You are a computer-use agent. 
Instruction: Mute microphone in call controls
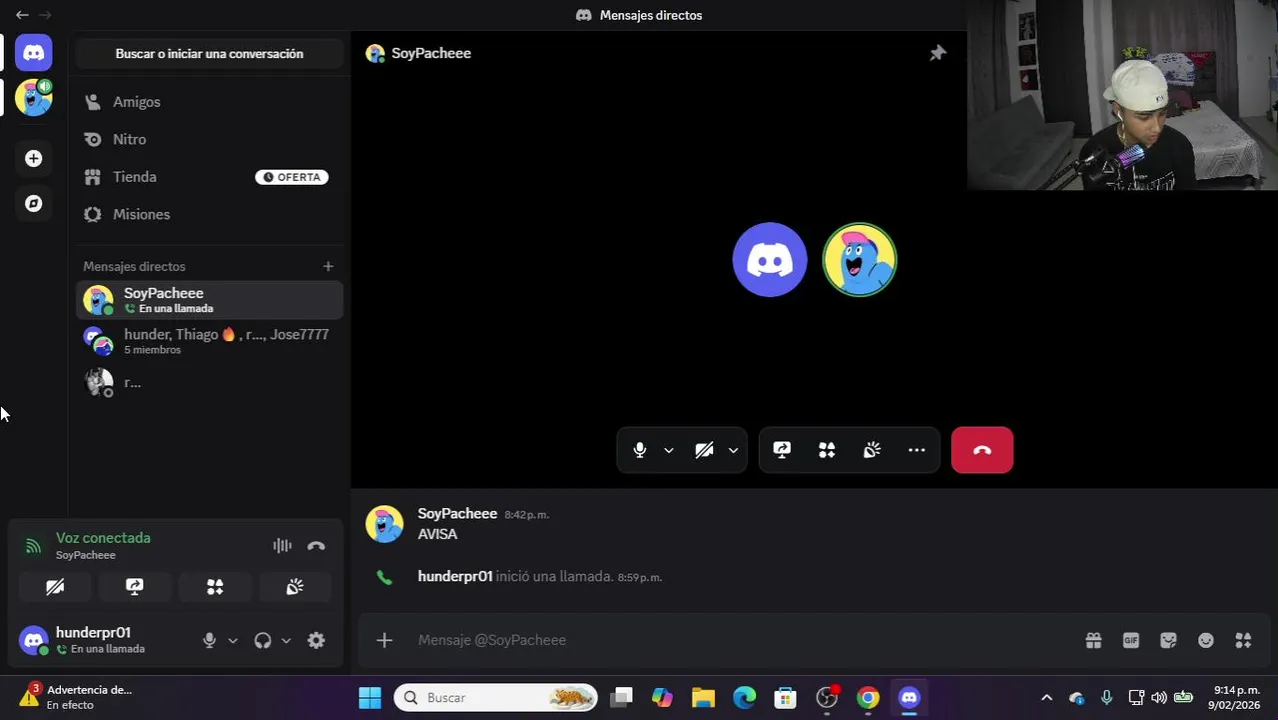640,450
